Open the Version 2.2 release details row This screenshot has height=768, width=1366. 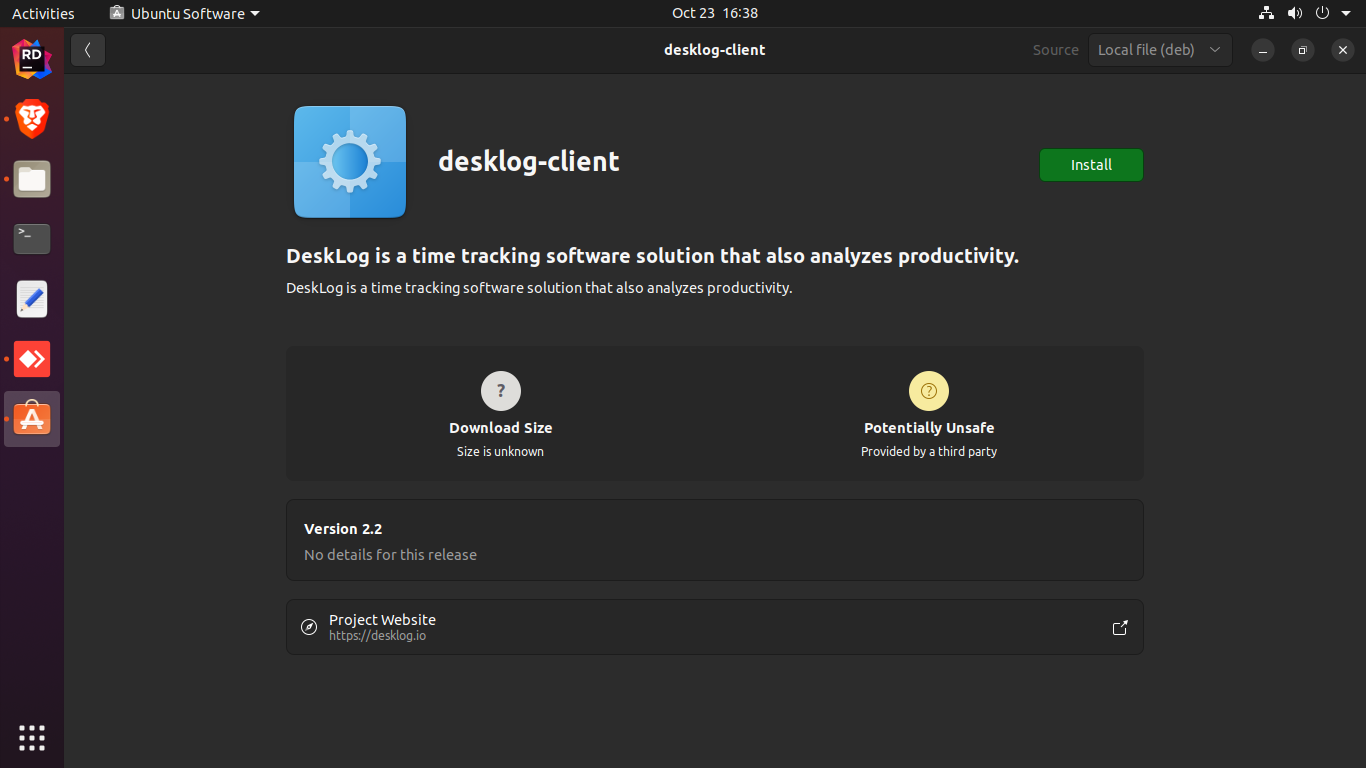point(715,540)
